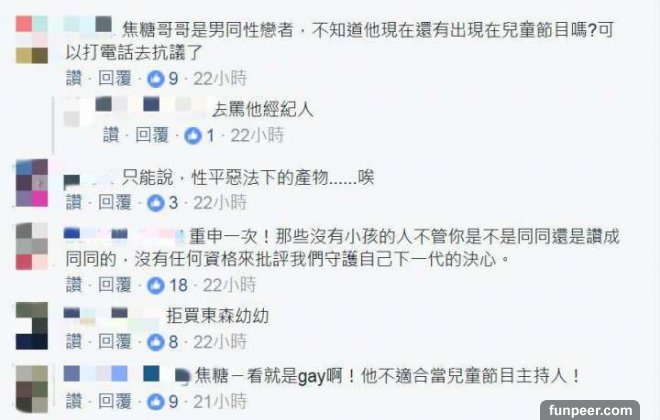Click like icon on the 21小時 comment
This screenshot has height=420, width=660.
pos(155,401)
